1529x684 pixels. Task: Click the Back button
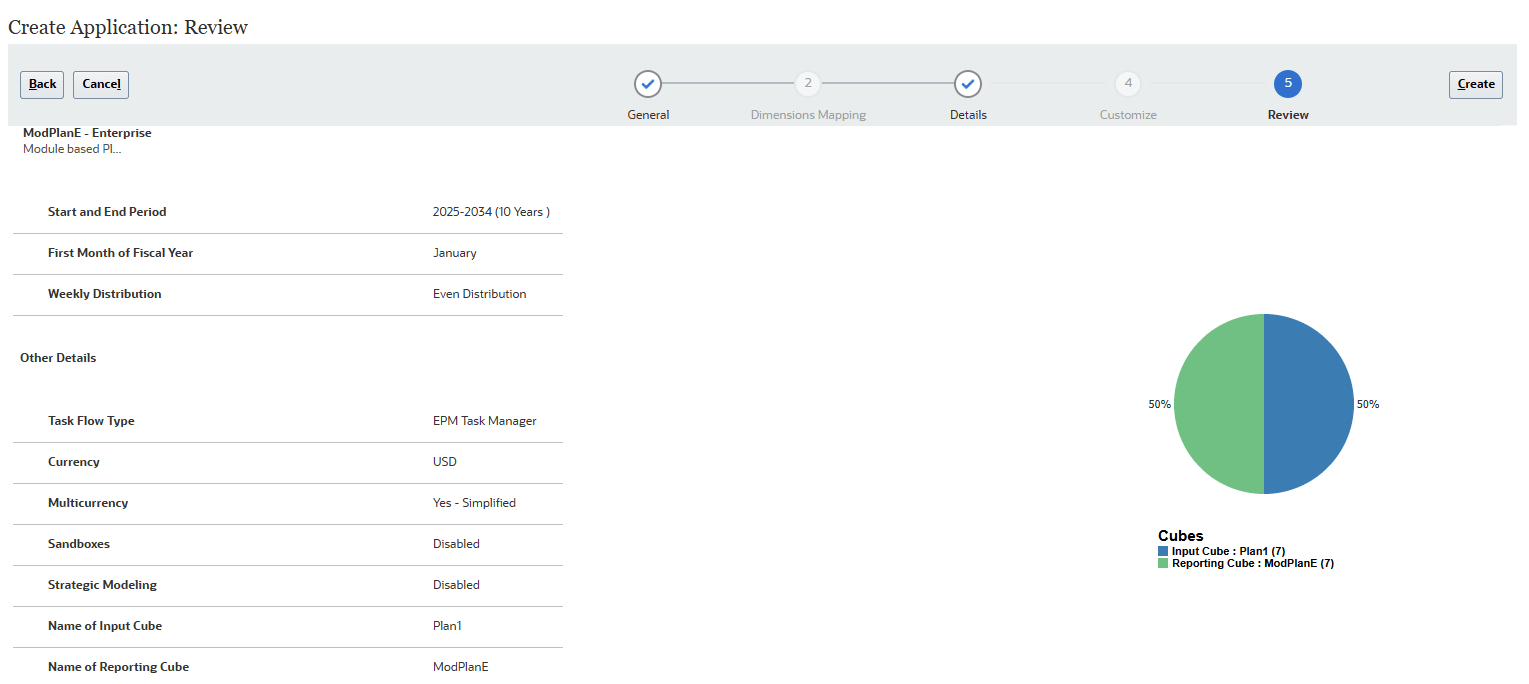click(42, 84)
